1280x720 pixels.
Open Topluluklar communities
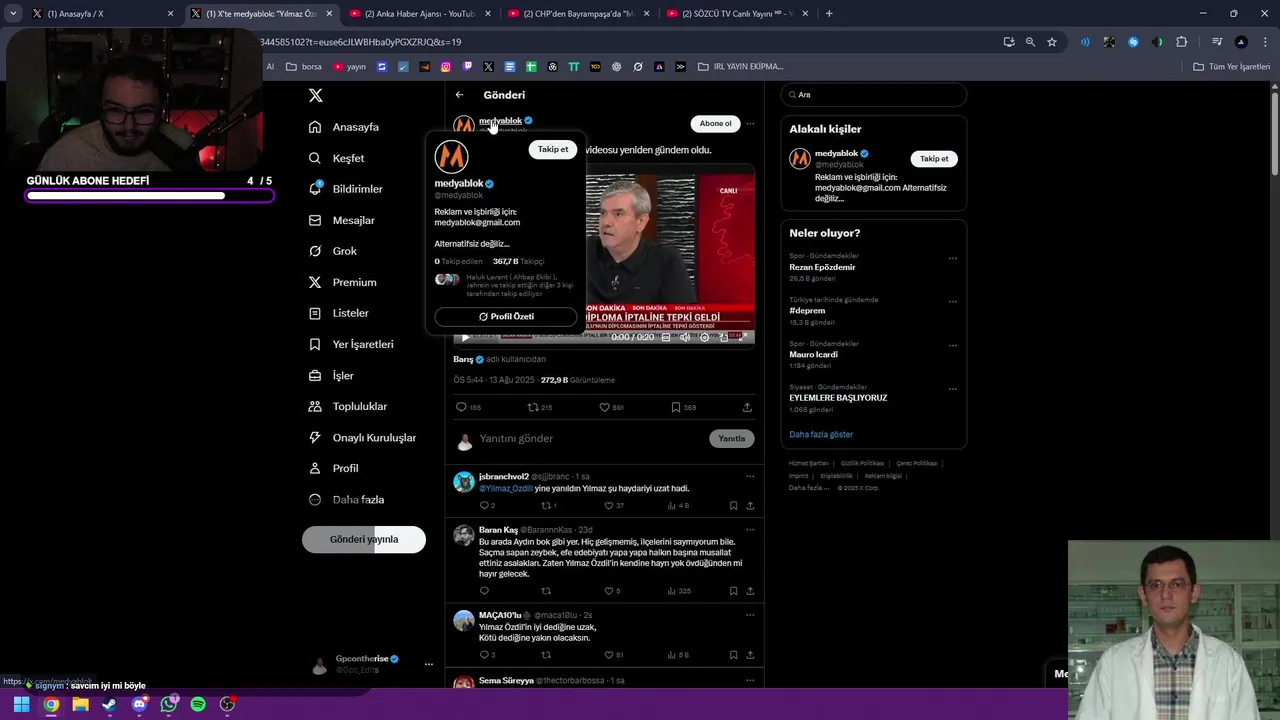click(x=348, y=406)
